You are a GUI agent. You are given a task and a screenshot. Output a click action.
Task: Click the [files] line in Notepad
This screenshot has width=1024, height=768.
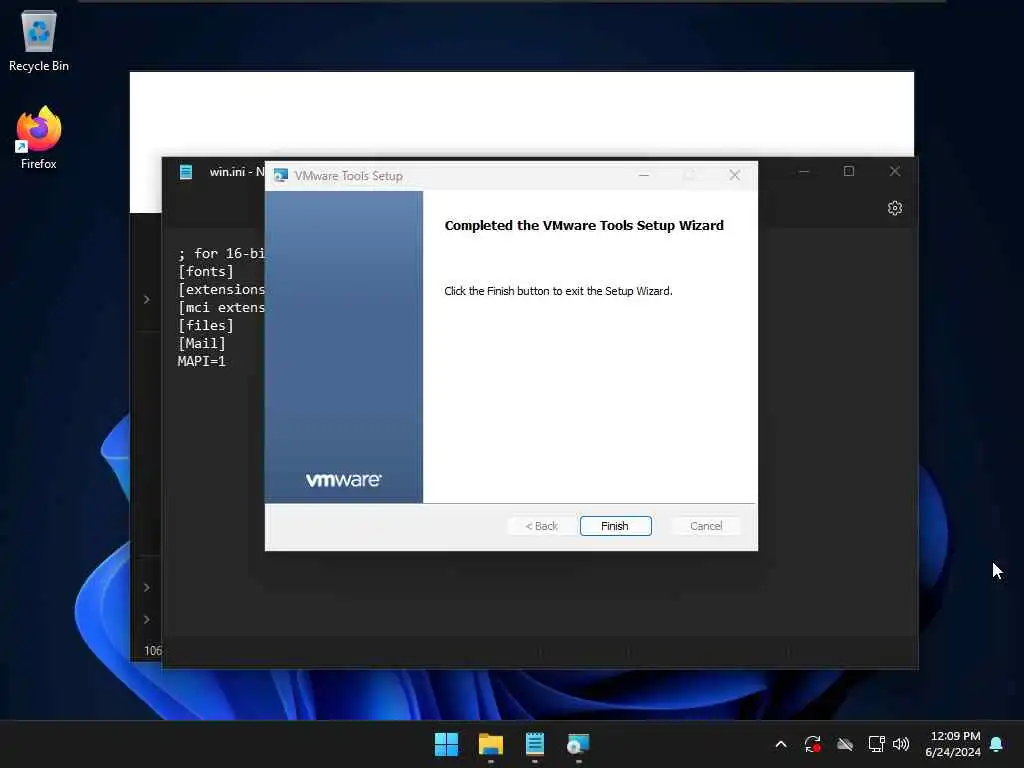(206, 325)
